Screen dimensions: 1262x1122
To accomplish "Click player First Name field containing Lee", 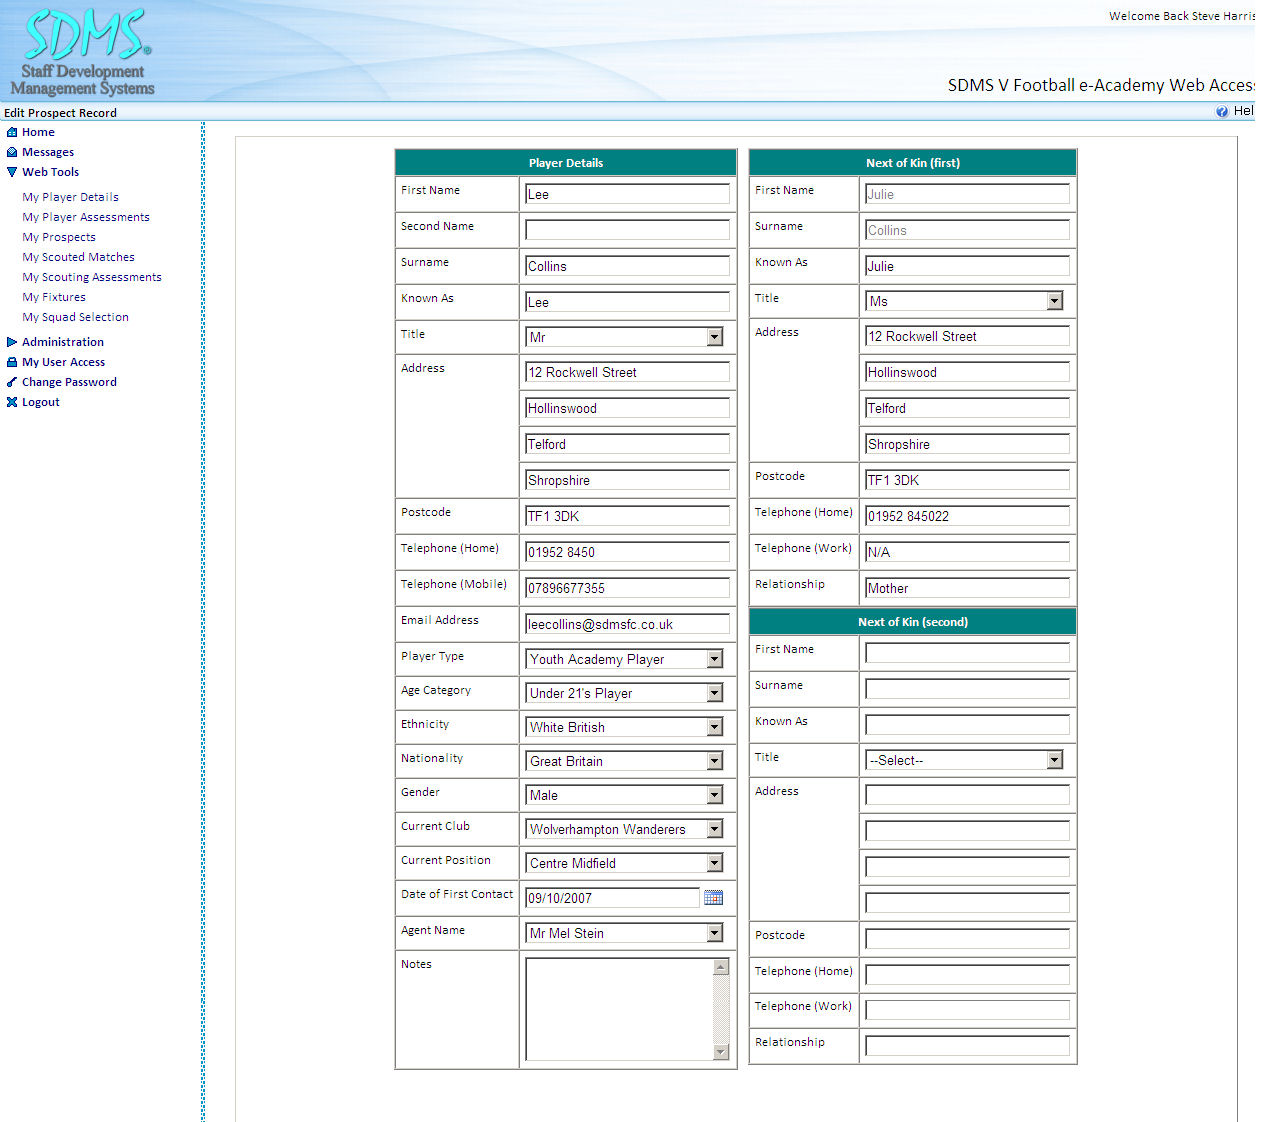I will coord(628,194).
